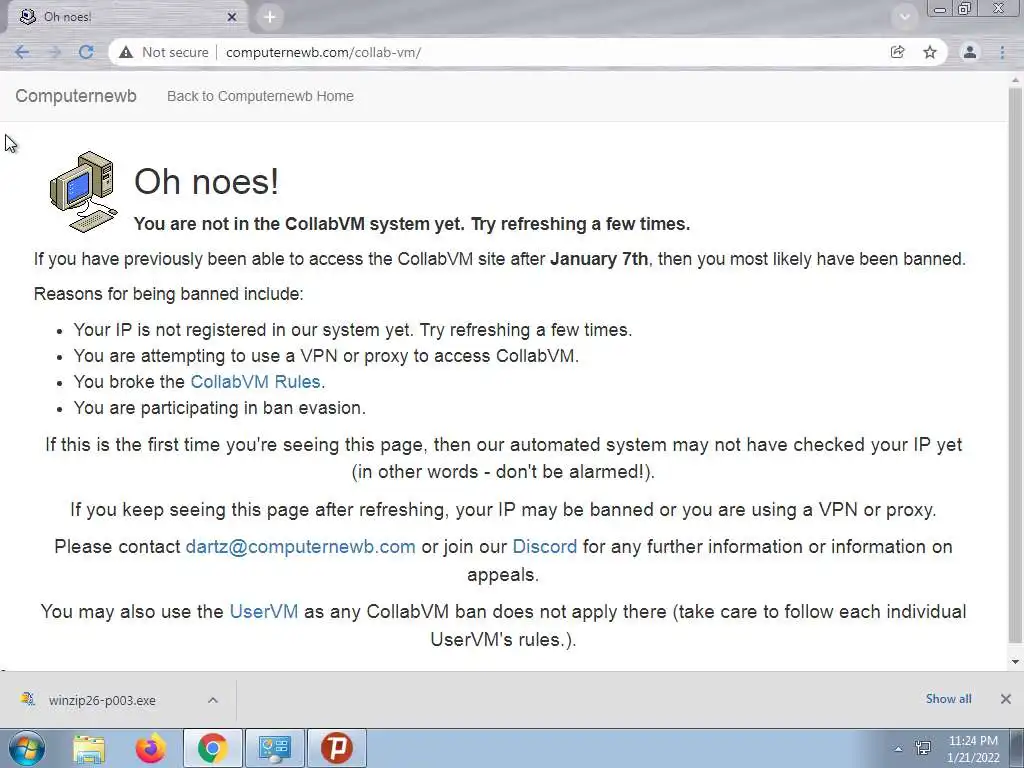
Task: Open the UserVM link
Action: pos(264,612)
